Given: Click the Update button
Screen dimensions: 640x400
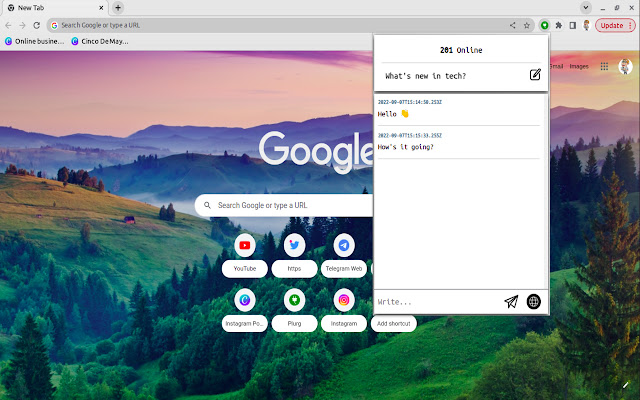Looking at the screenshot, I should click(616, 25).
